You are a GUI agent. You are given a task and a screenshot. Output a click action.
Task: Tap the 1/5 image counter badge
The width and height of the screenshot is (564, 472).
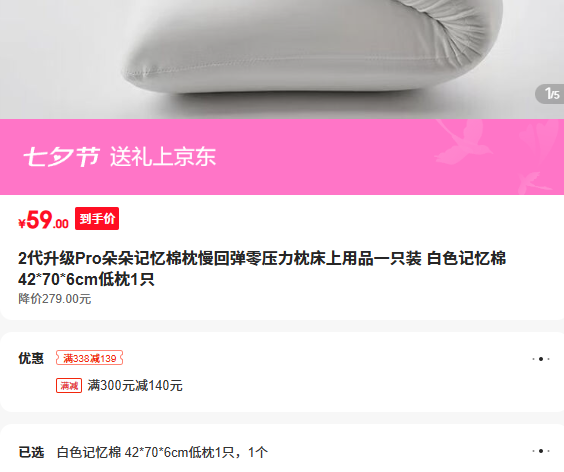click(550, 94)
